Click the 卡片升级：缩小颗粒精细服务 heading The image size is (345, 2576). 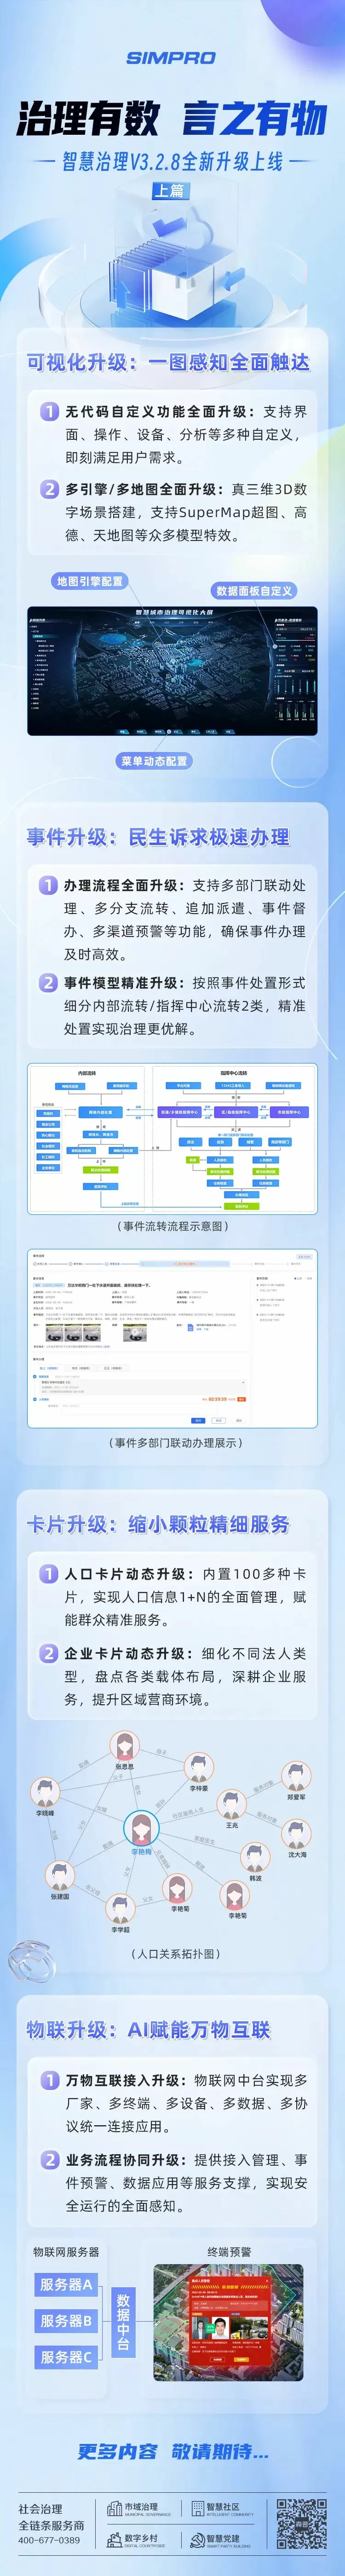point(158,1524)
